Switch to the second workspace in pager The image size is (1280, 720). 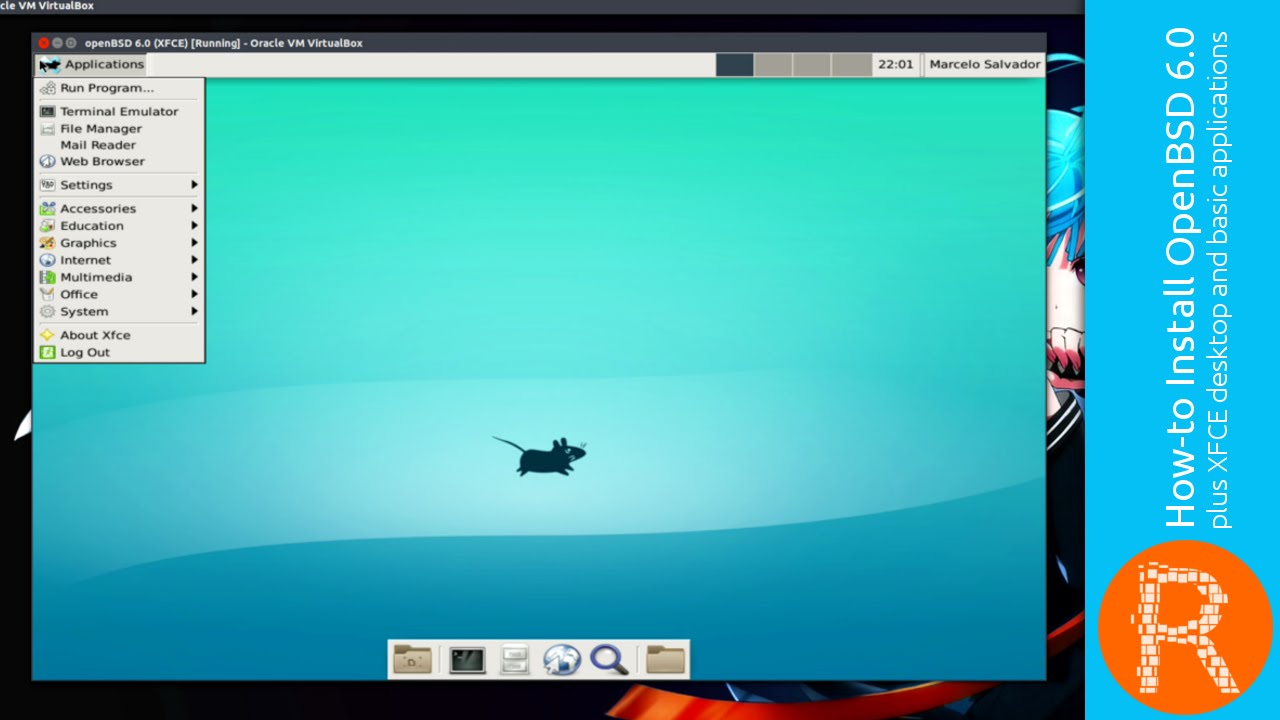(x=773, y=64)
